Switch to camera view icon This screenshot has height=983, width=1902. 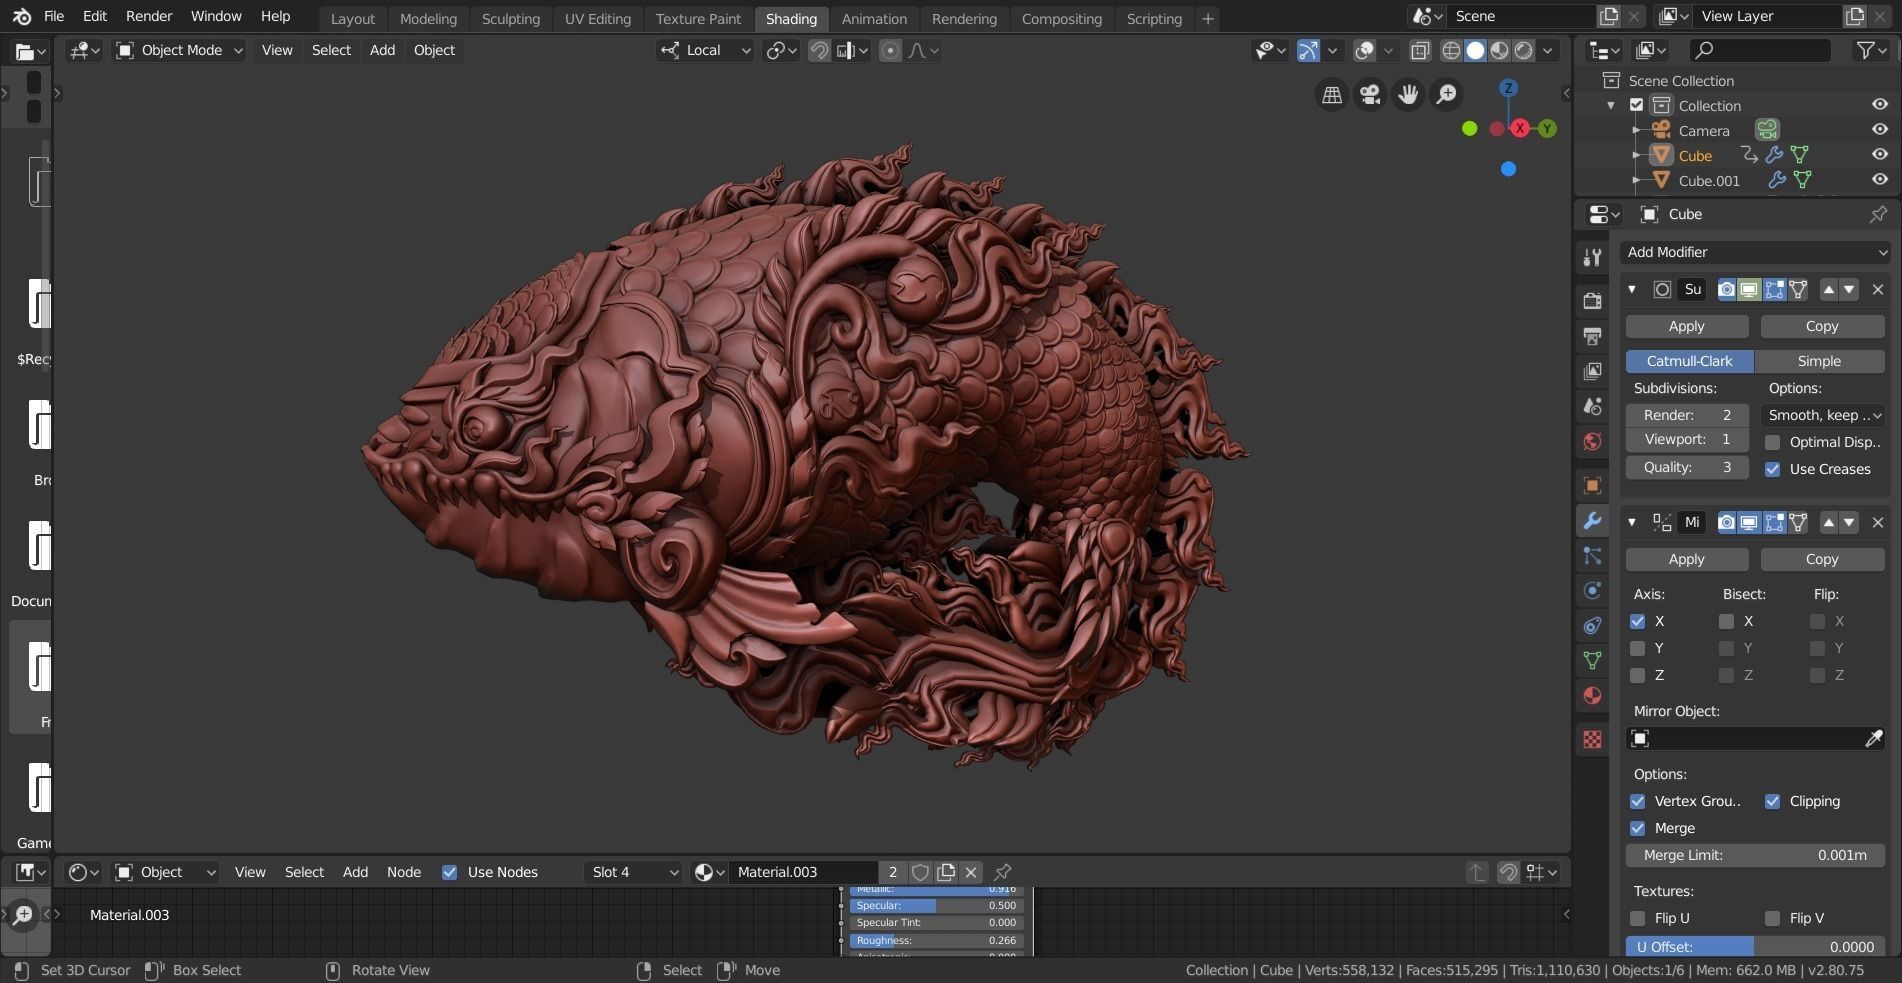1370,94
